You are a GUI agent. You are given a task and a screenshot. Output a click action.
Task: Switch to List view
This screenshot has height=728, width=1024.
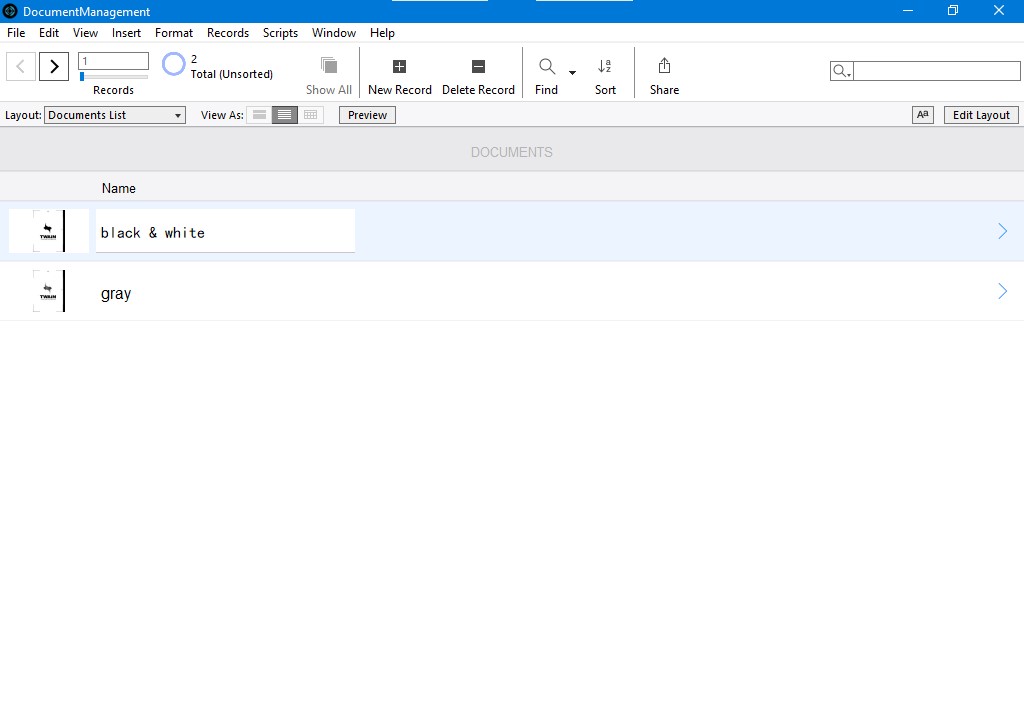pyautogui.click(x=285, y=115)
